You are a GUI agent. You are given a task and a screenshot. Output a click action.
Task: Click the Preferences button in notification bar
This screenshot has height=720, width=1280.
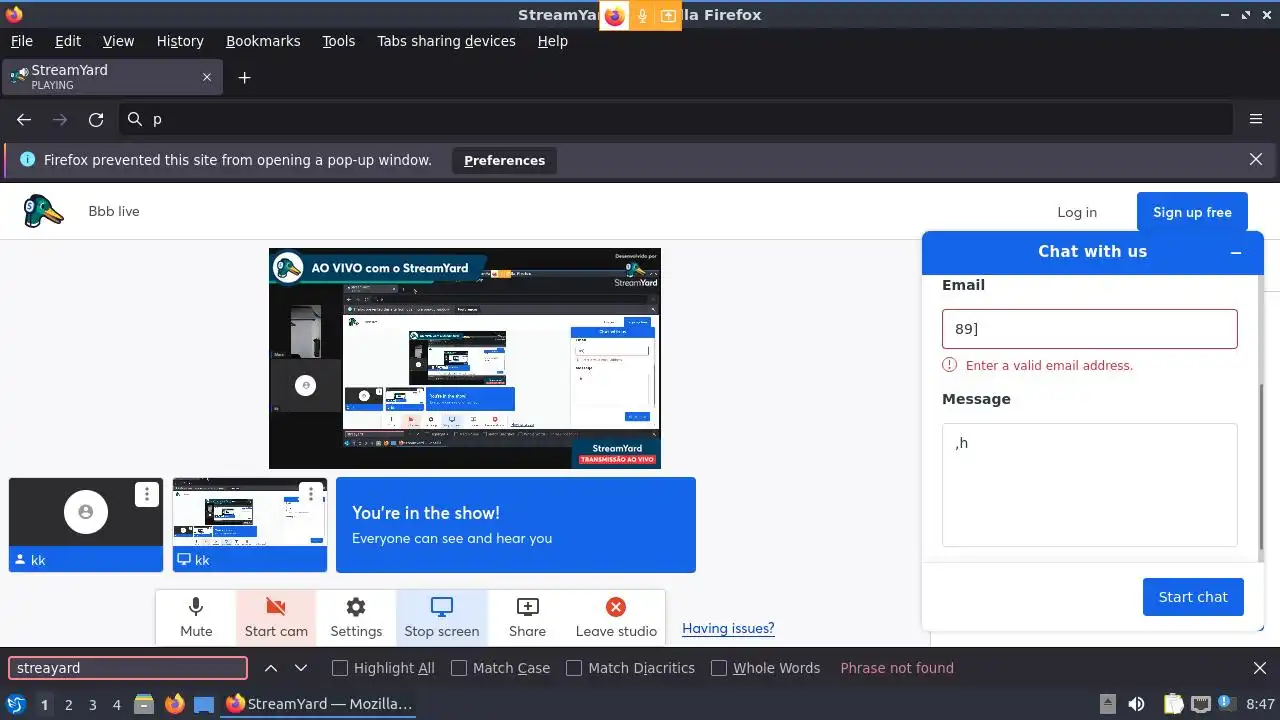[504, 160]
